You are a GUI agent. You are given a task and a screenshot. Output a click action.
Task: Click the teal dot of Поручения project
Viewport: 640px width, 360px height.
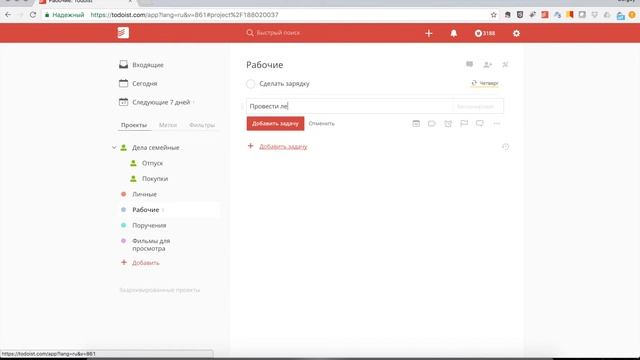pos(124,225)
